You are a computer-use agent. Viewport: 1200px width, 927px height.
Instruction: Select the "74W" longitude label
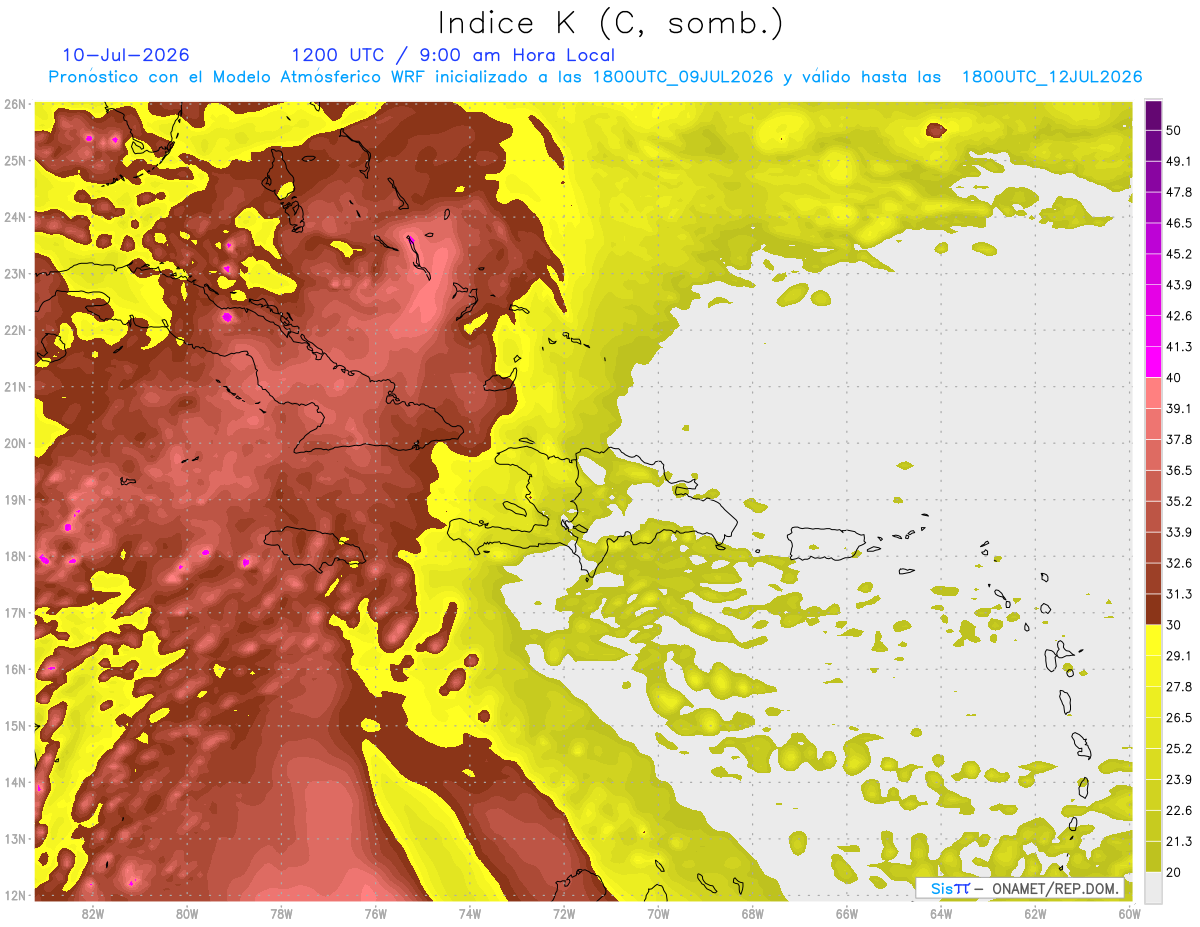pos(470,914)
